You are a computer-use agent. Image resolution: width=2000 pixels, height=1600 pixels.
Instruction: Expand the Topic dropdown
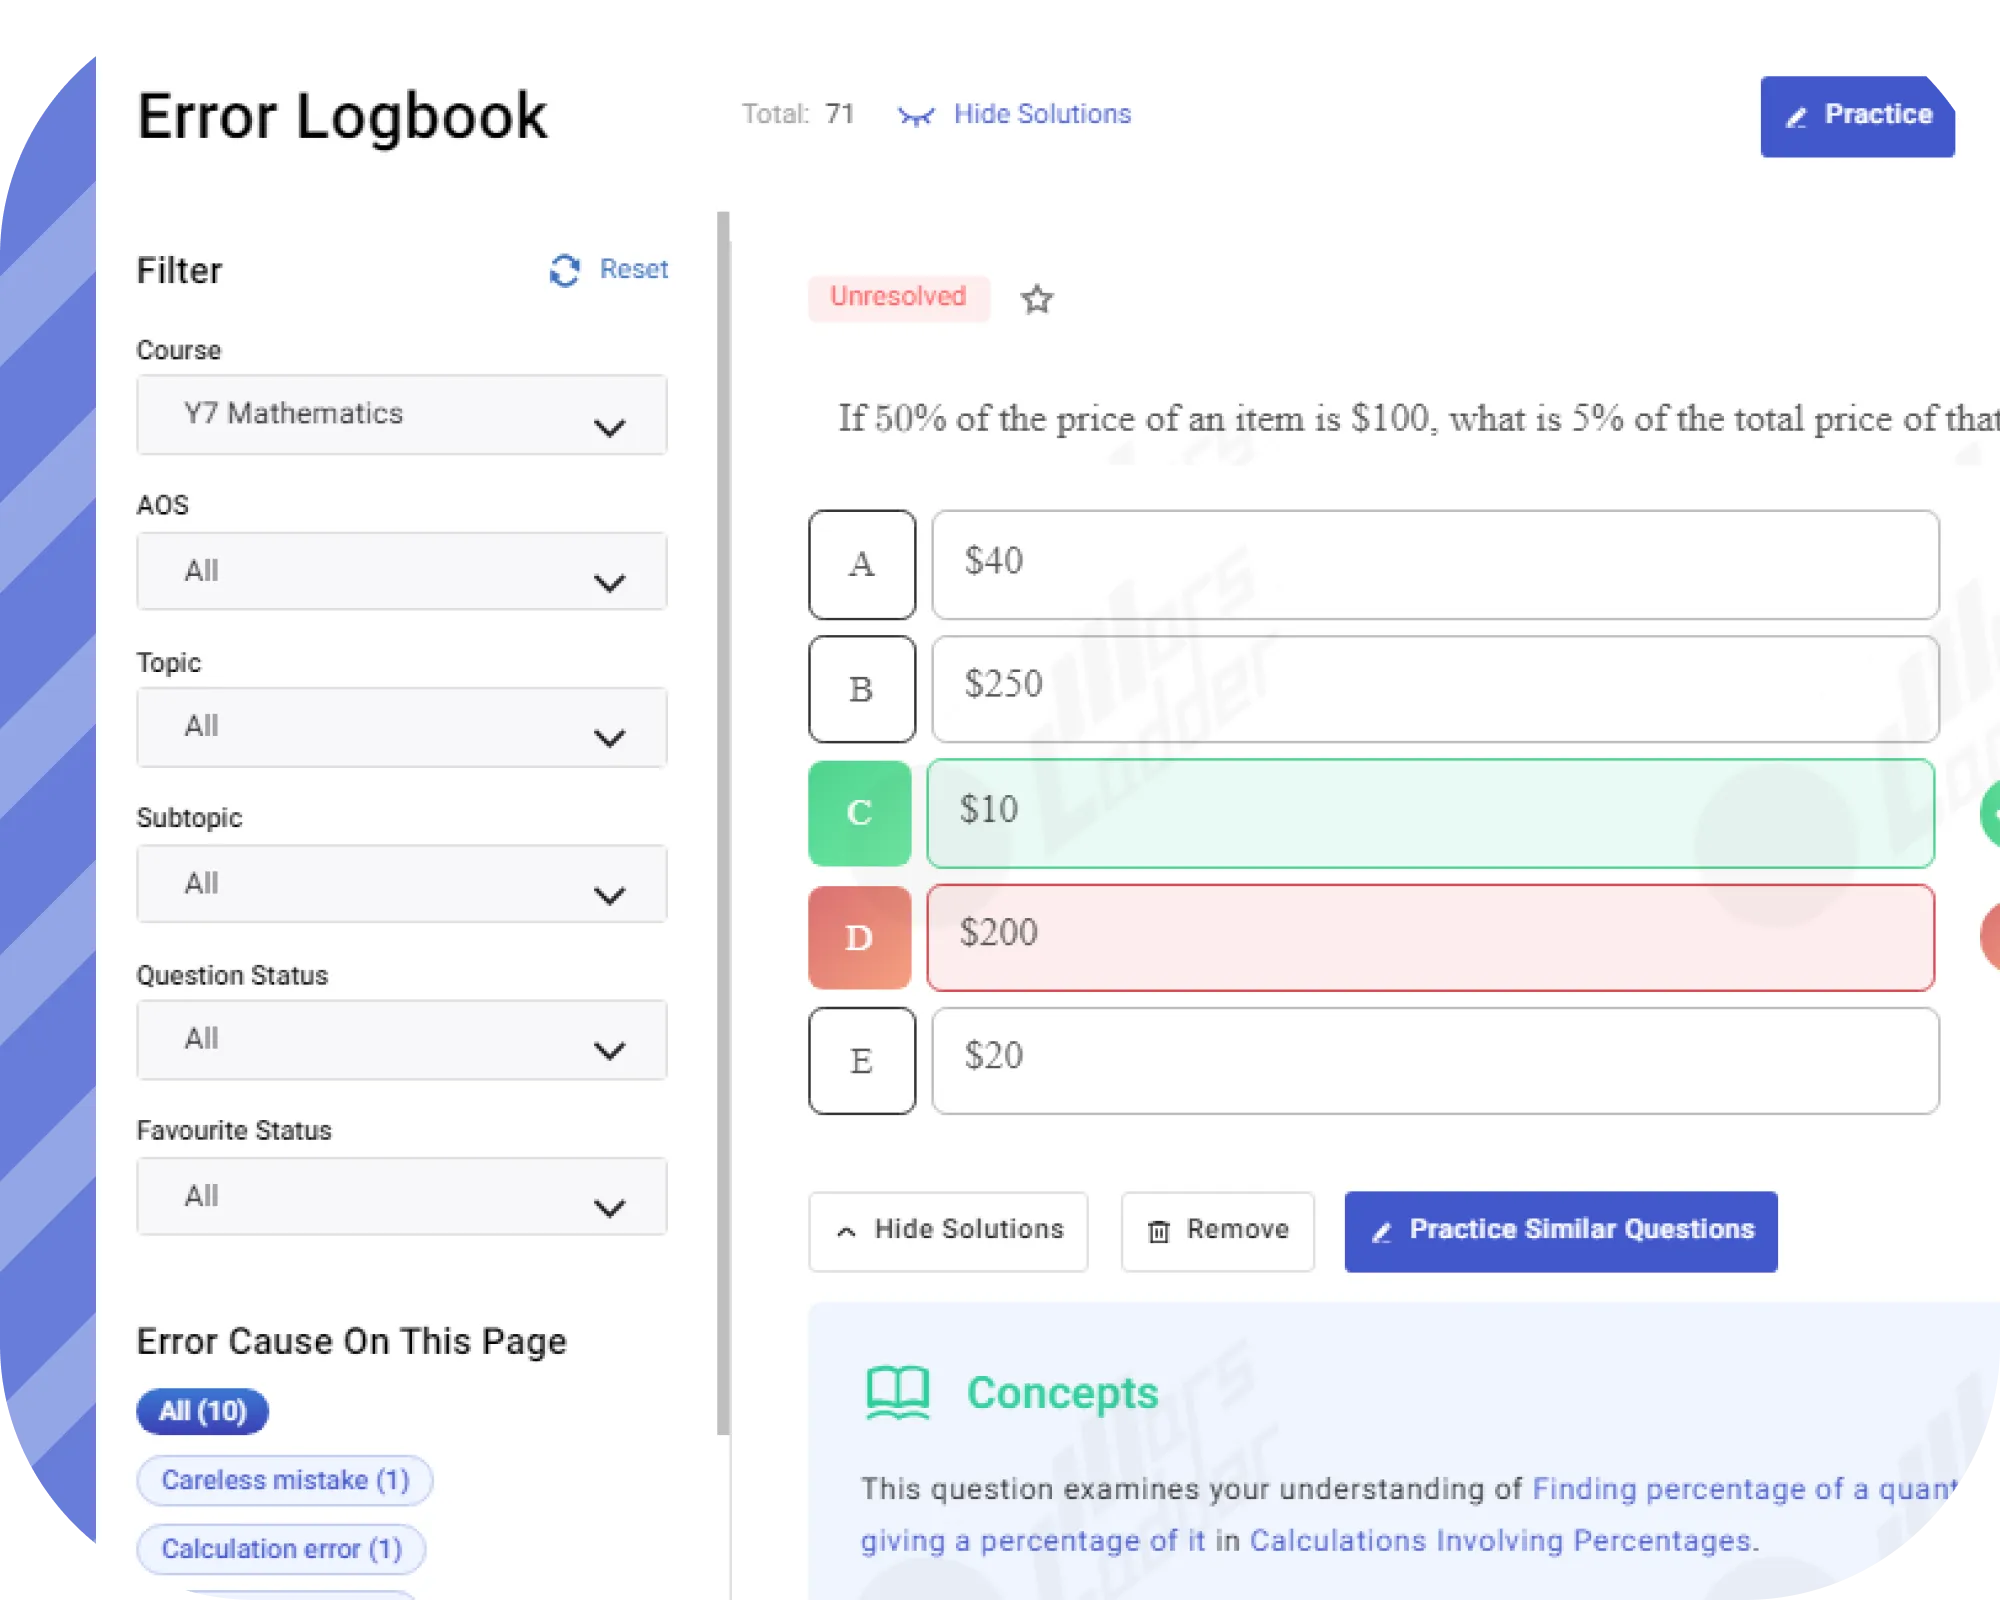click(x=402, y=727)
